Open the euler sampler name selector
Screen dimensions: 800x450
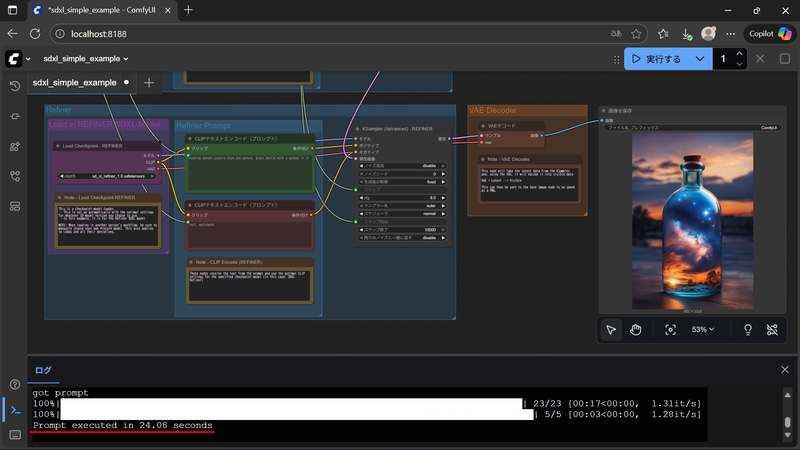point(403,206)
